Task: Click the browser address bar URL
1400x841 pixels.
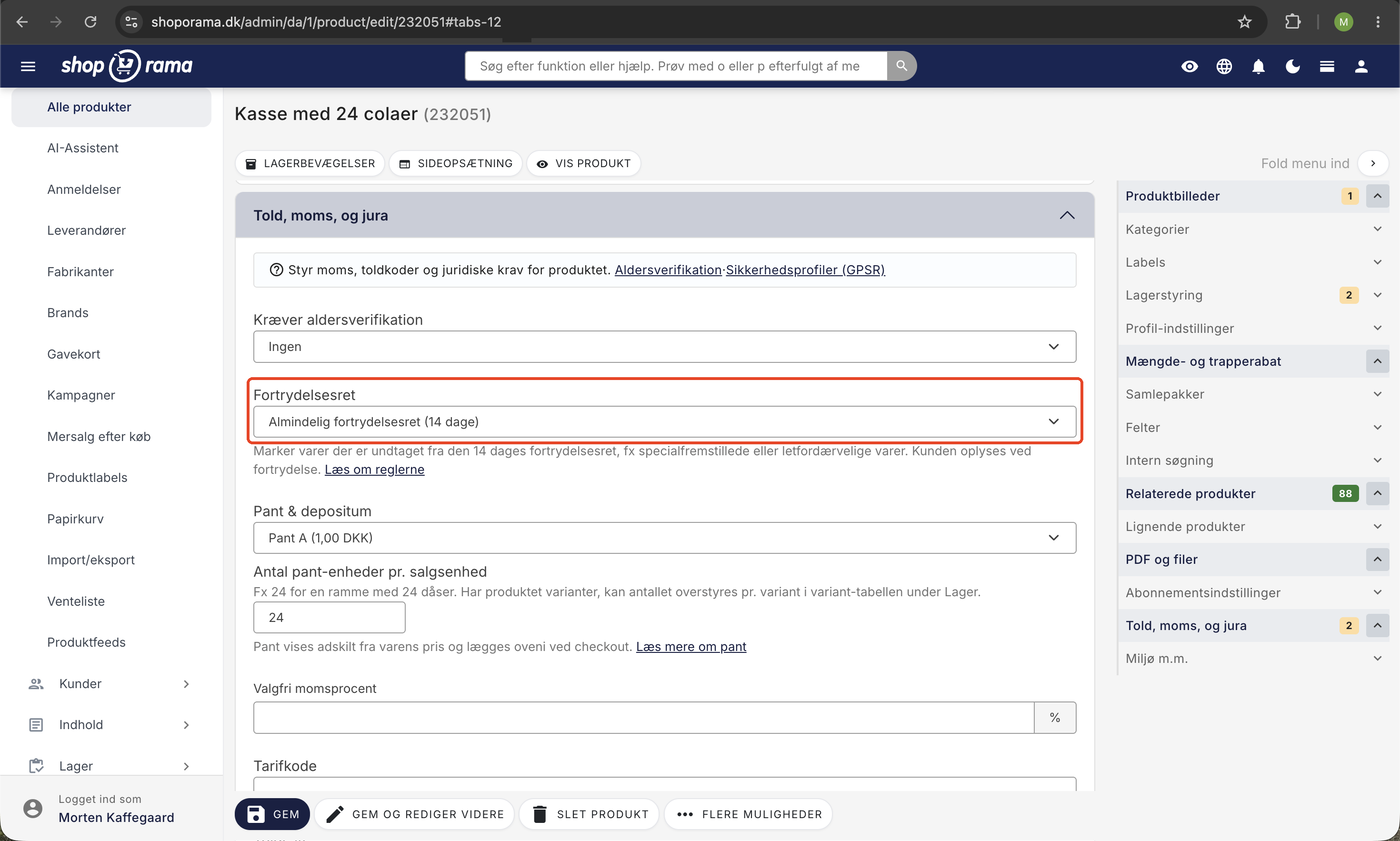Action: 326,21
